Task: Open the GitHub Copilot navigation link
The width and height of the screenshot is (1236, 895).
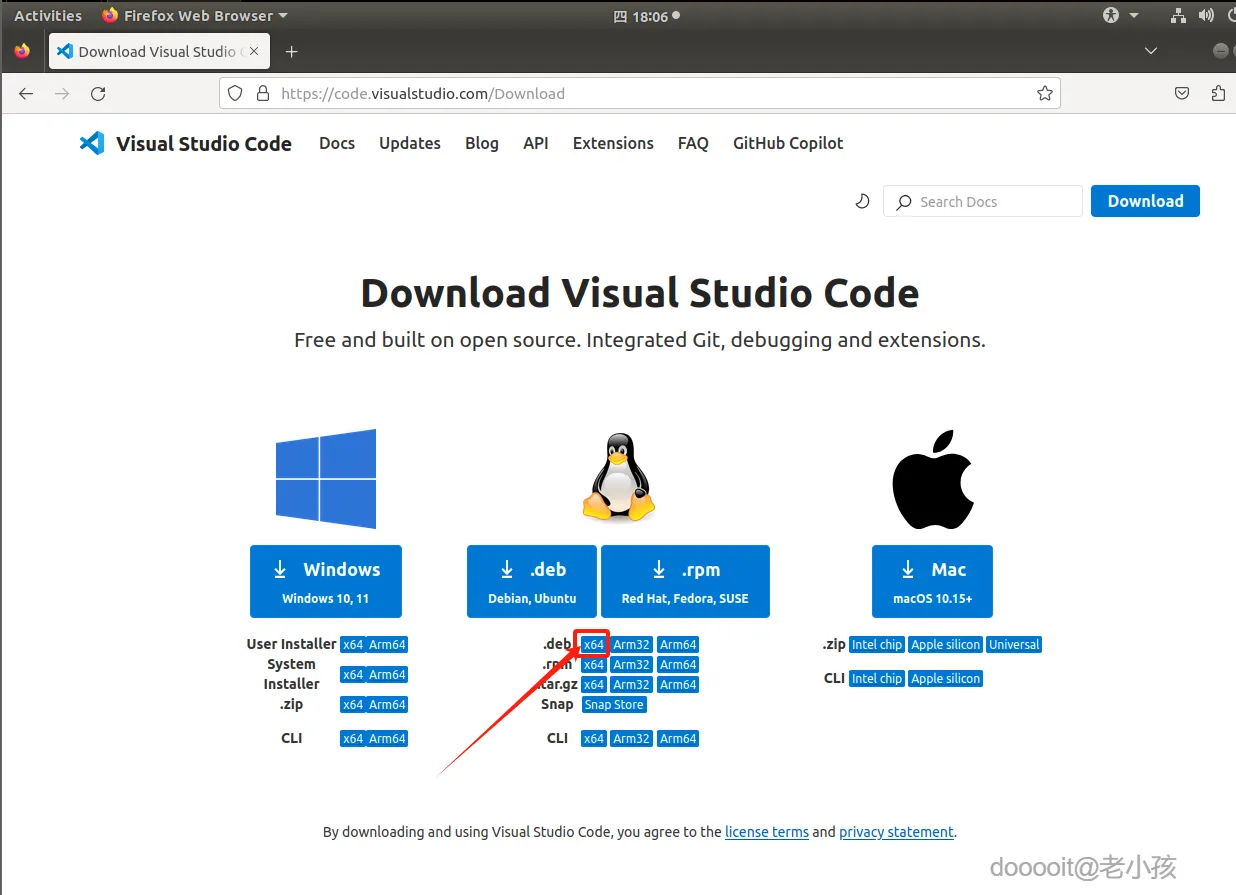Action: click(788, 143)
